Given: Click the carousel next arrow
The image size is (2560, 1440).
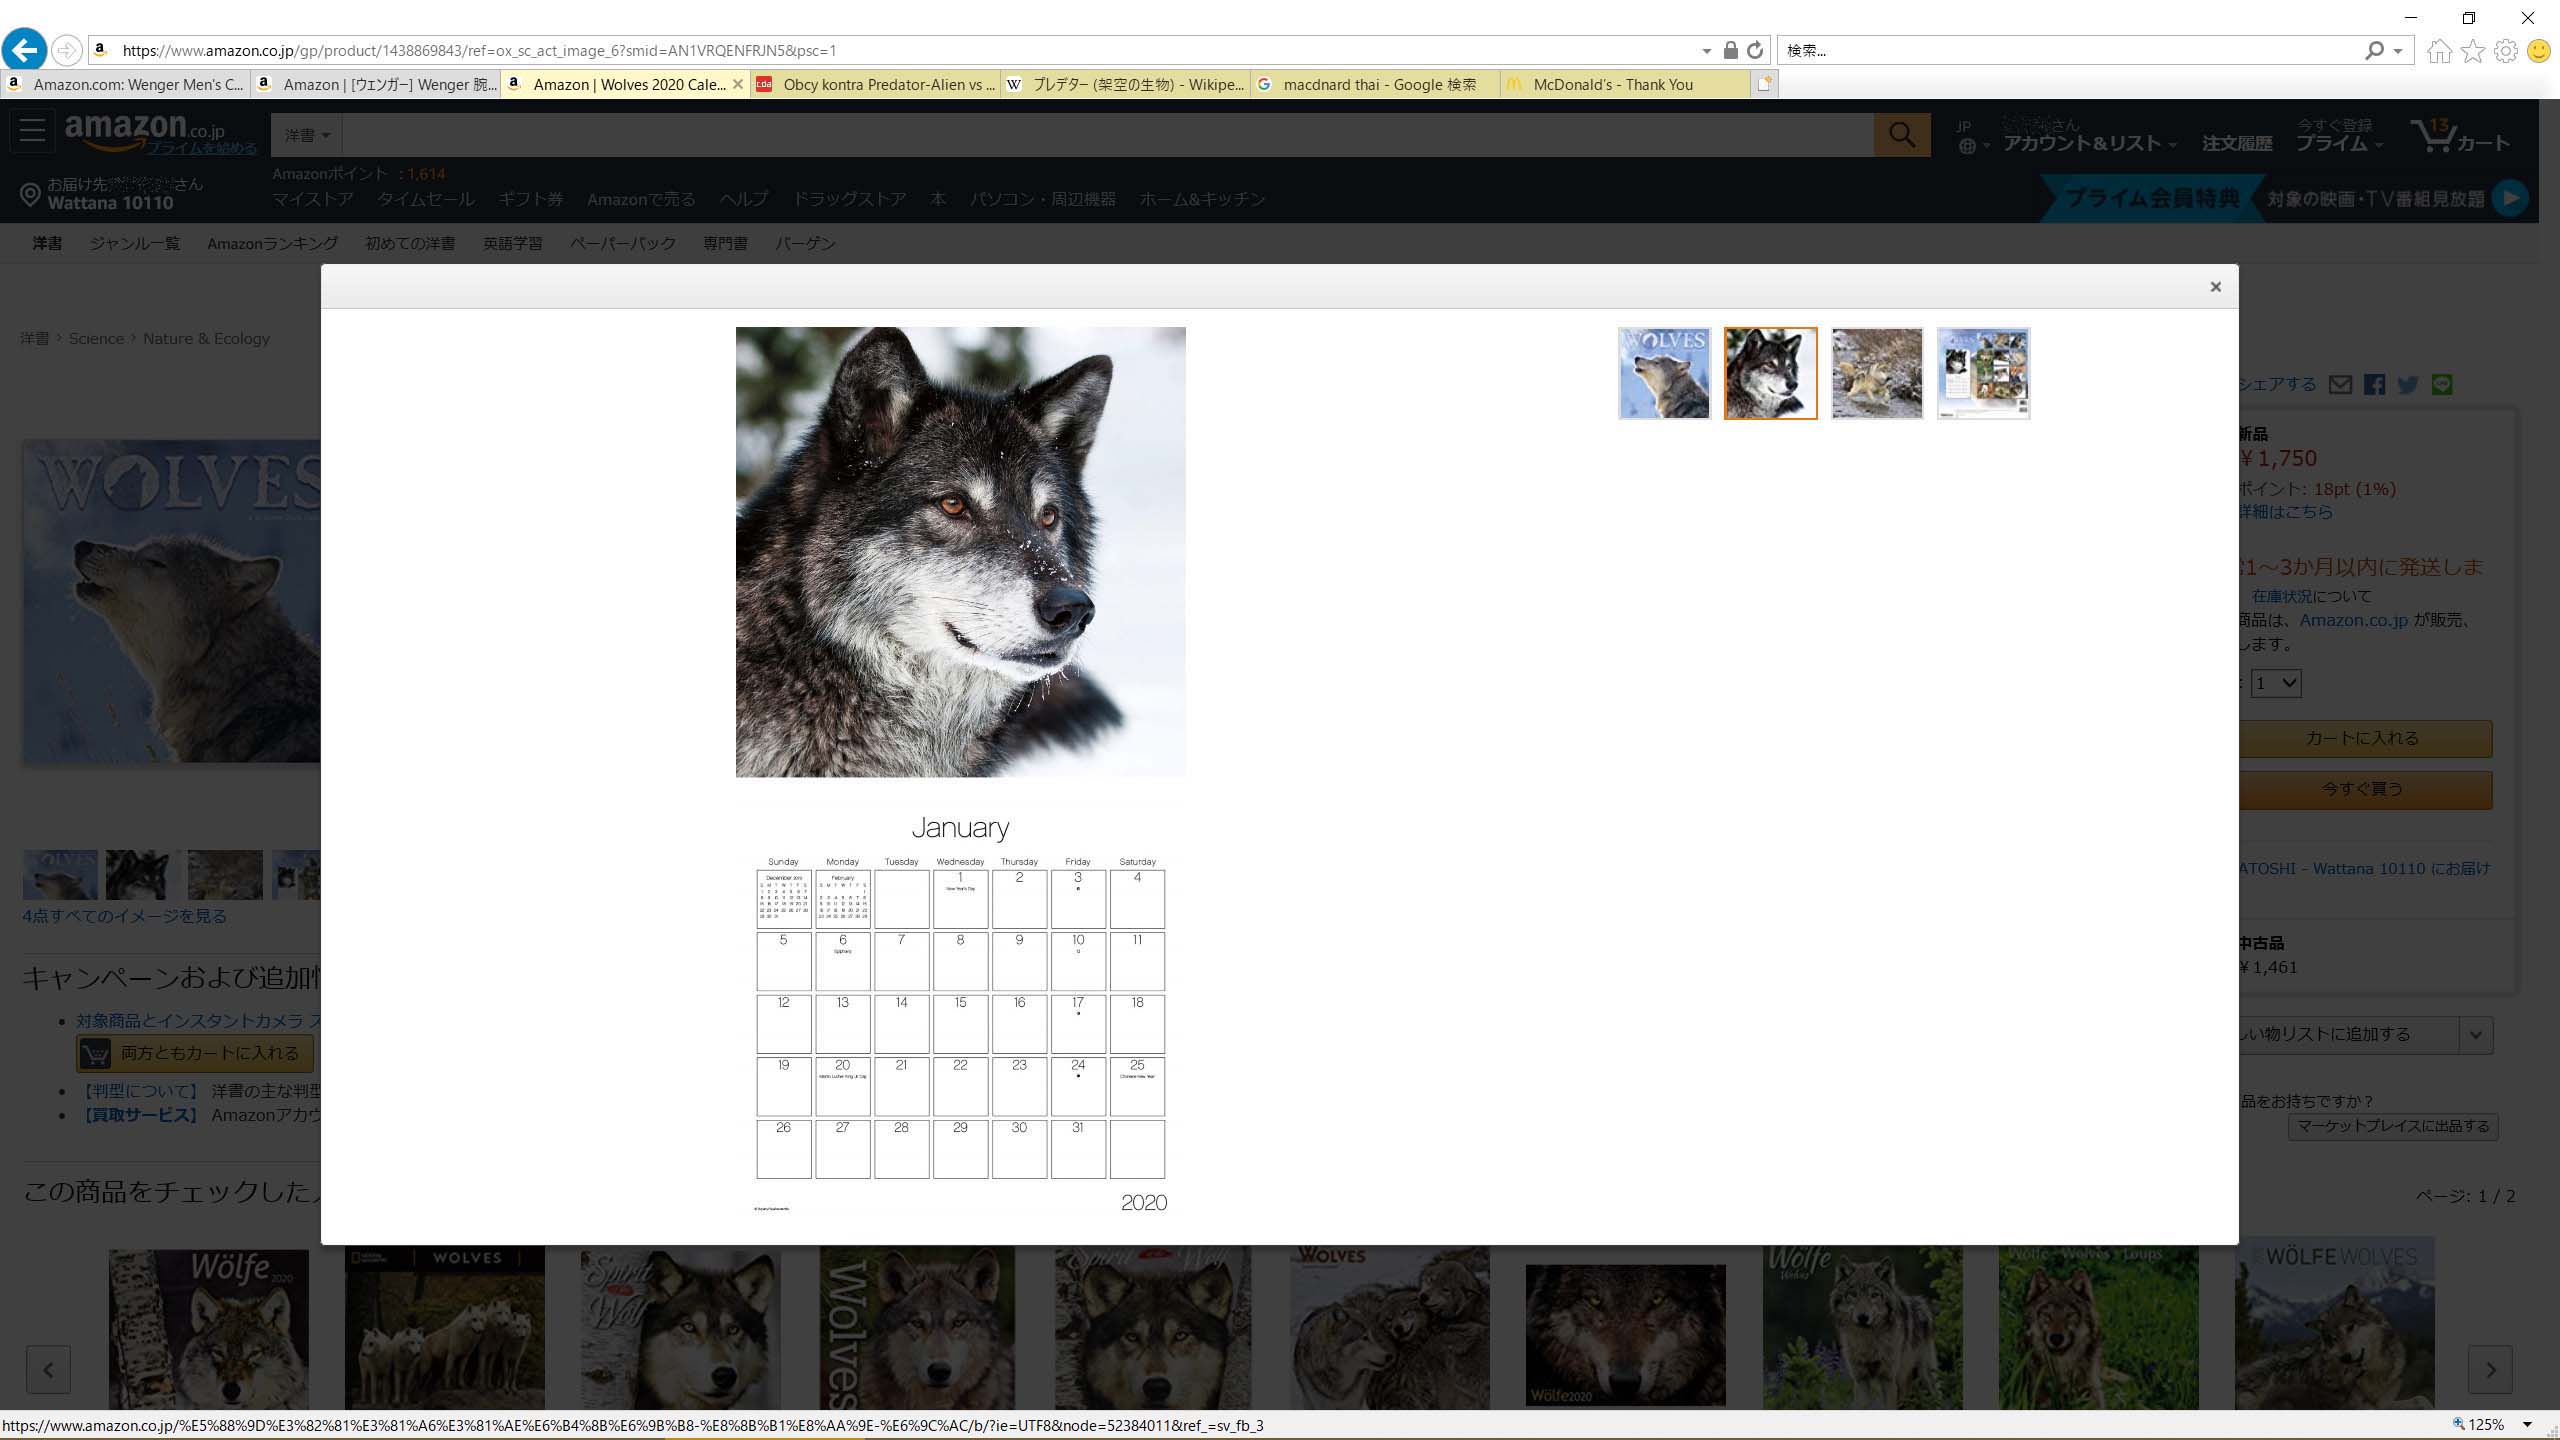Looking at the screenshot, I should 2491,1370.
